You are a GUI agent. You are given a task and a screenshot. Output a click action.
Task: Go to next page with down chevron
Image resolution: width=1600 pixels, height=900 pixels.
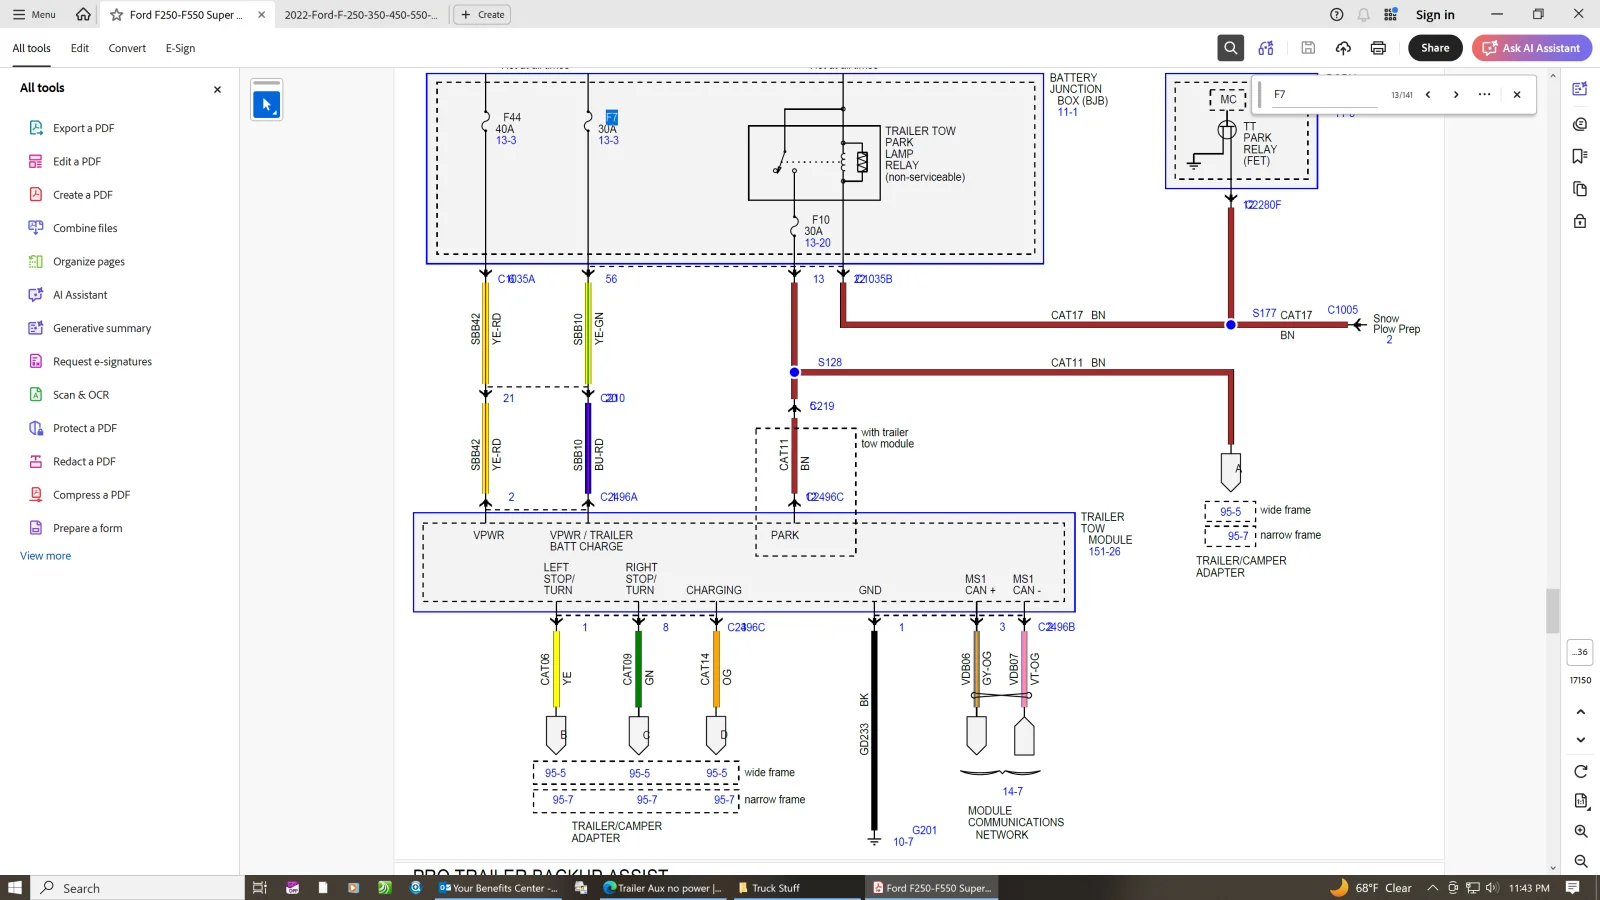pos(1581,740)
